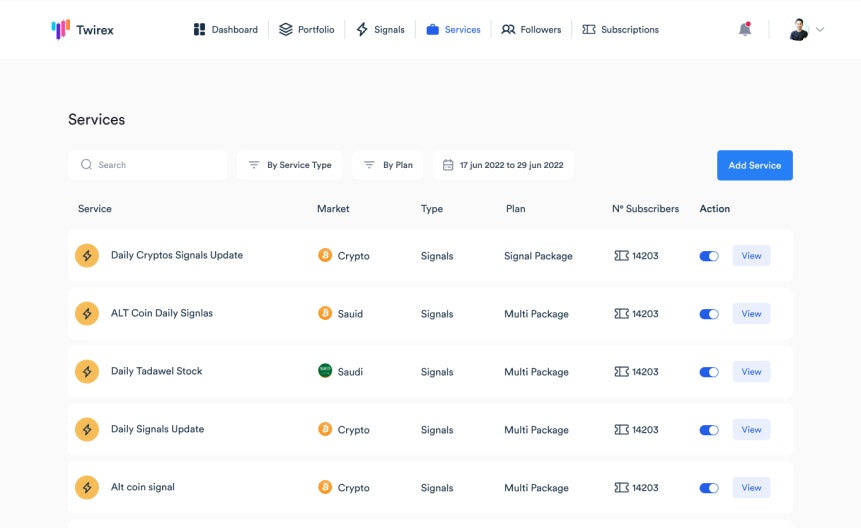This screenshot has width=861, height=528.
Task: Click lightning icon of Alt coin signal
Action: click(87, 487)
